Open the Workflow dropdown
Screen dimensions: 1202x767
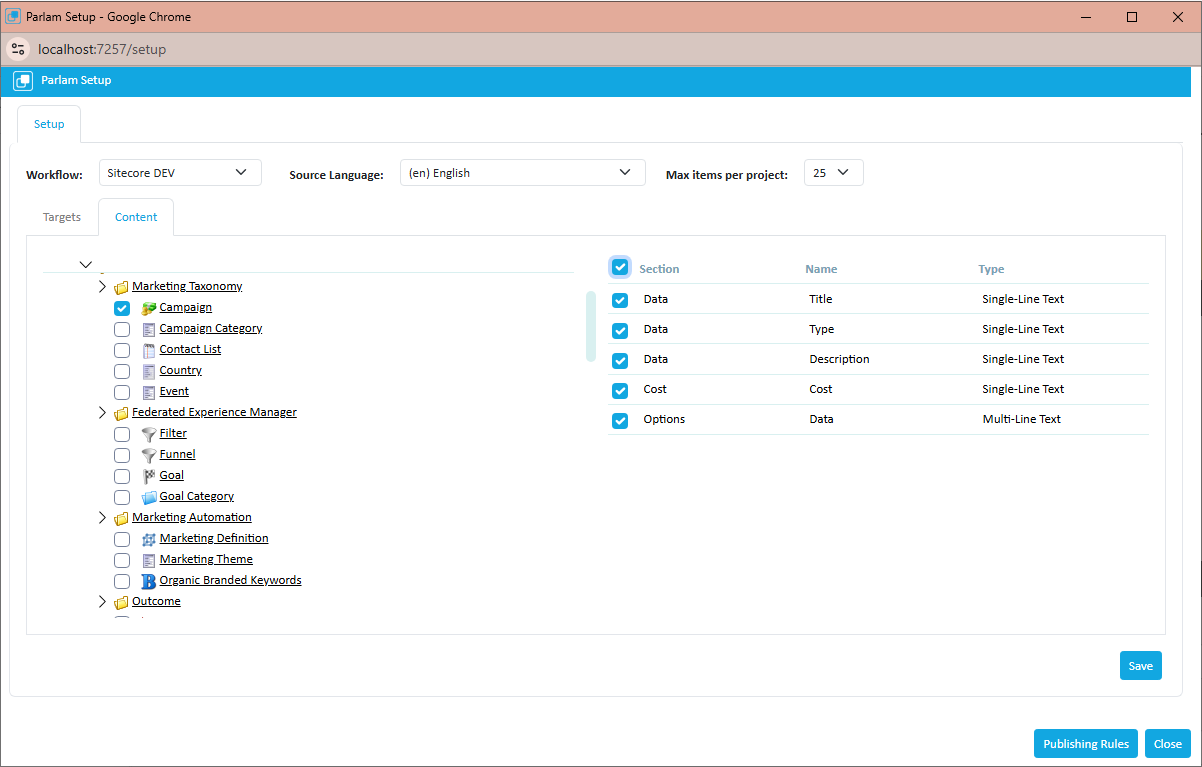pos(179,172)
